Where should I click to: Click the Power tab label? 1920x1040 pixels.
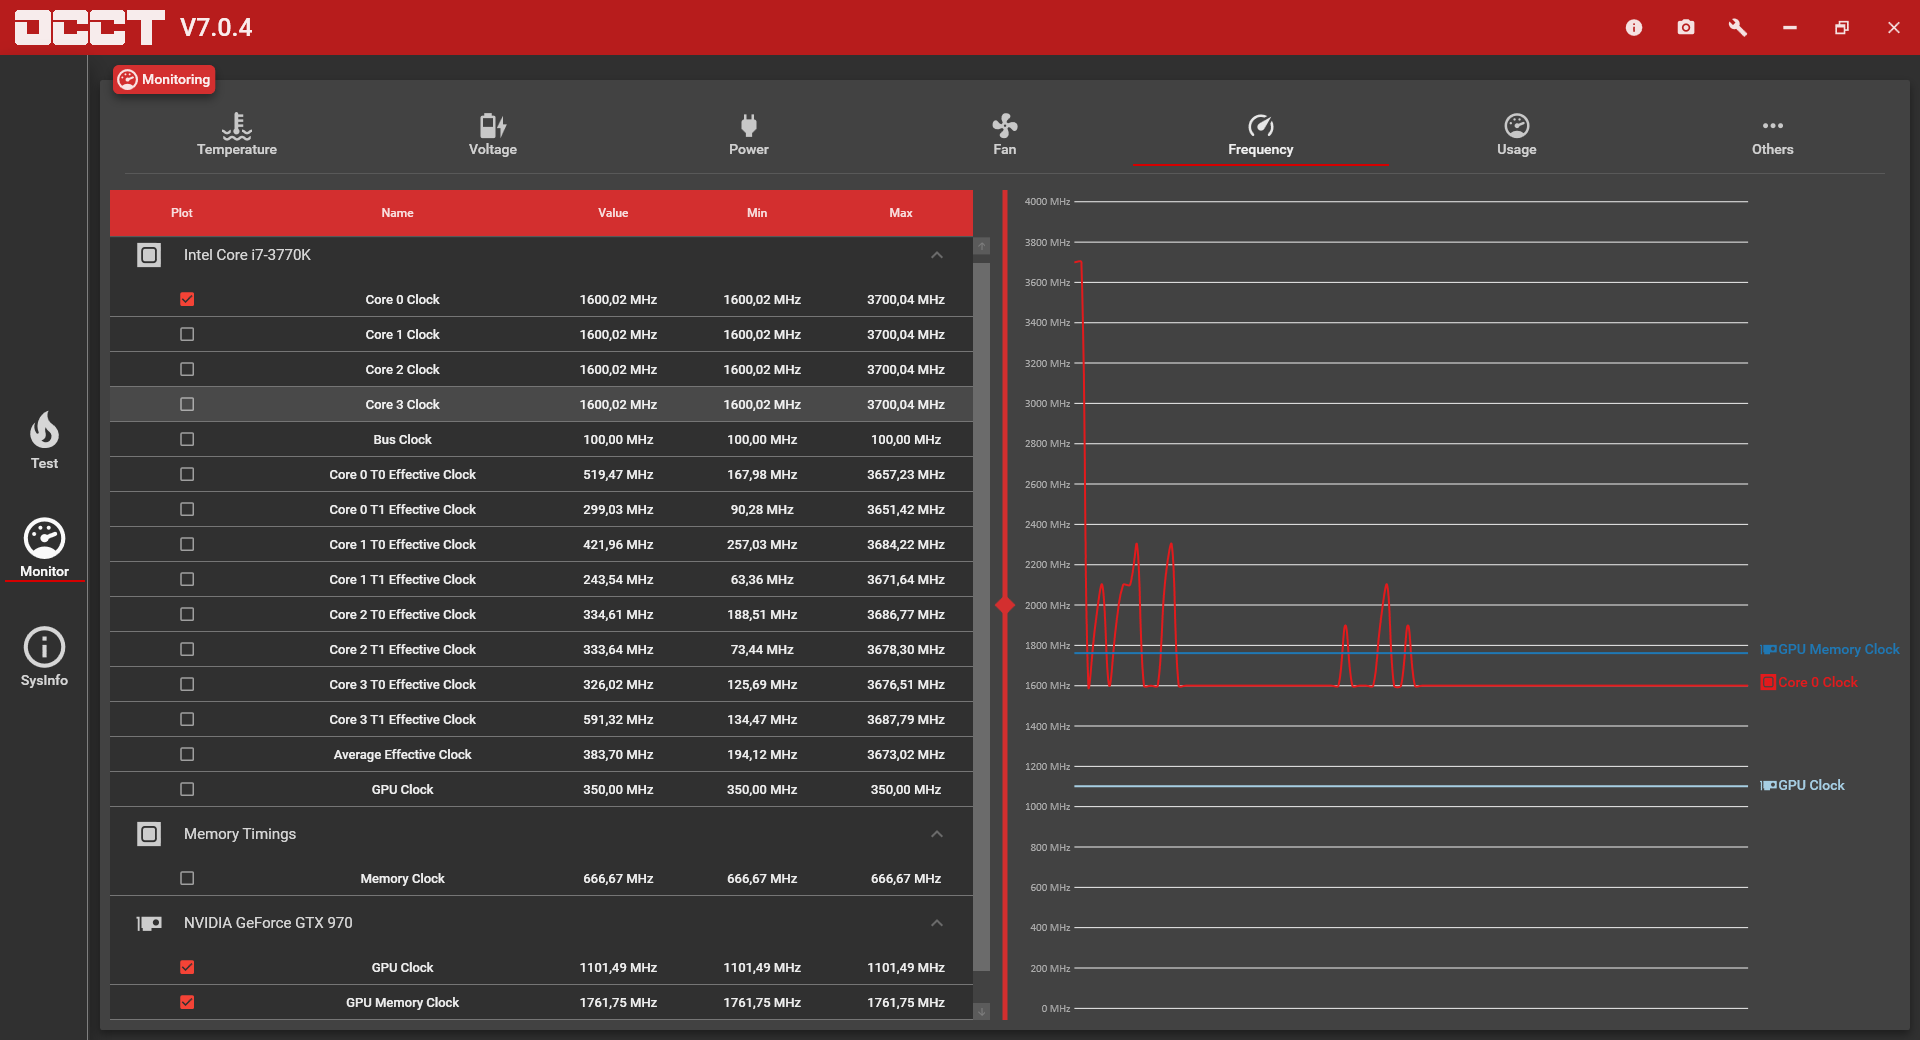(x=749, y=149)
